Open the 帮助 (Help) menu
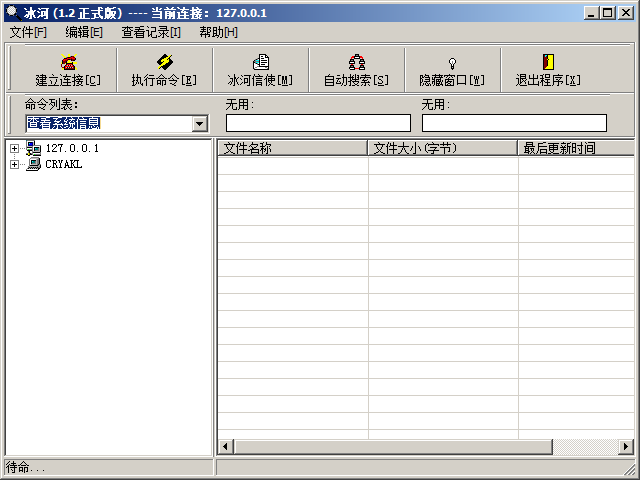Screen dimensions: 640x480 coord(218,32)
